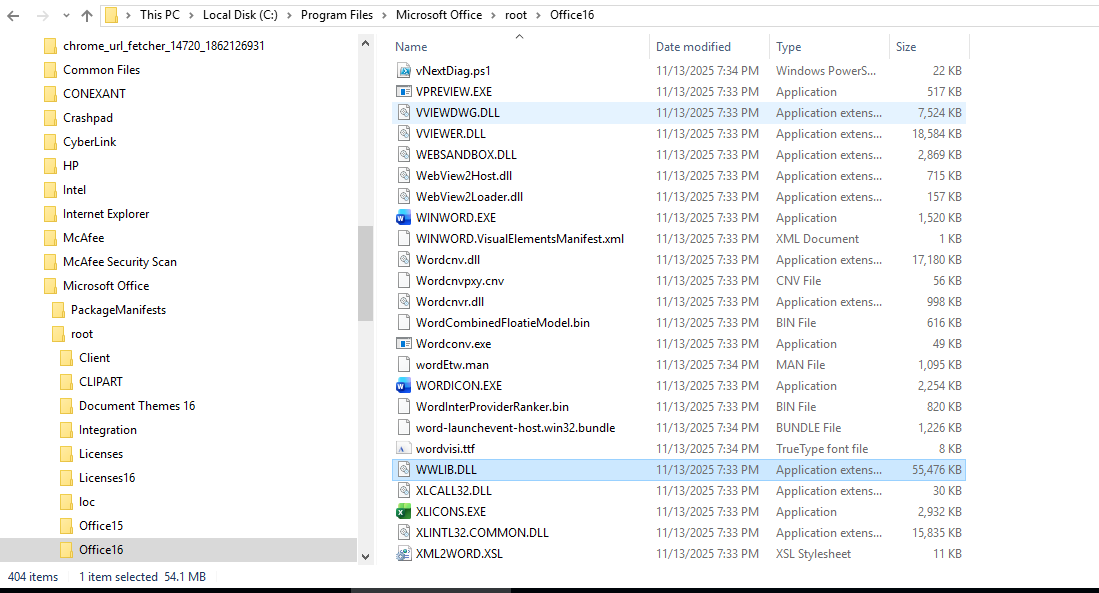Launch the Excel icon for XLICONS.EXE
The width and height of the screenshot is (1099, 593).
pyautogui.click(x=404, y=511)
